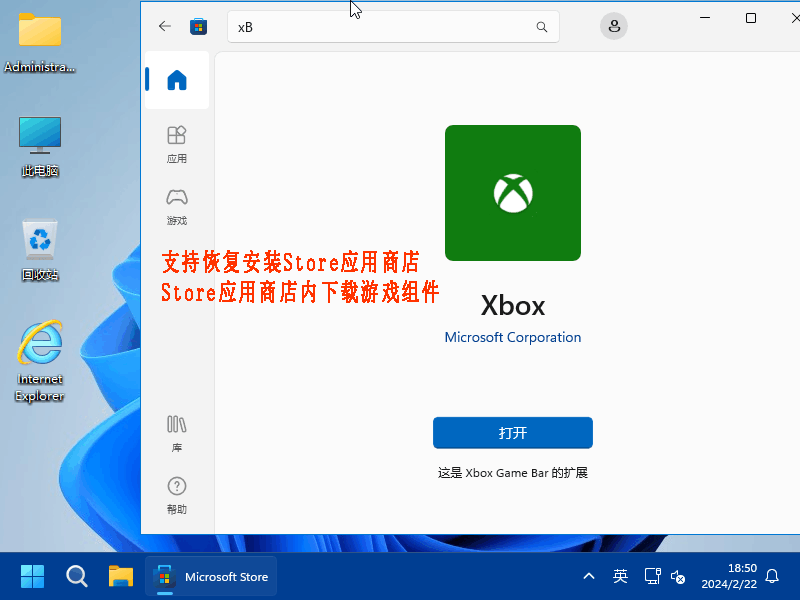The height and width of the screenshot is (600, 800).
Task: Switch input language via 英 indicator
Action: click(x=620, y=577)
